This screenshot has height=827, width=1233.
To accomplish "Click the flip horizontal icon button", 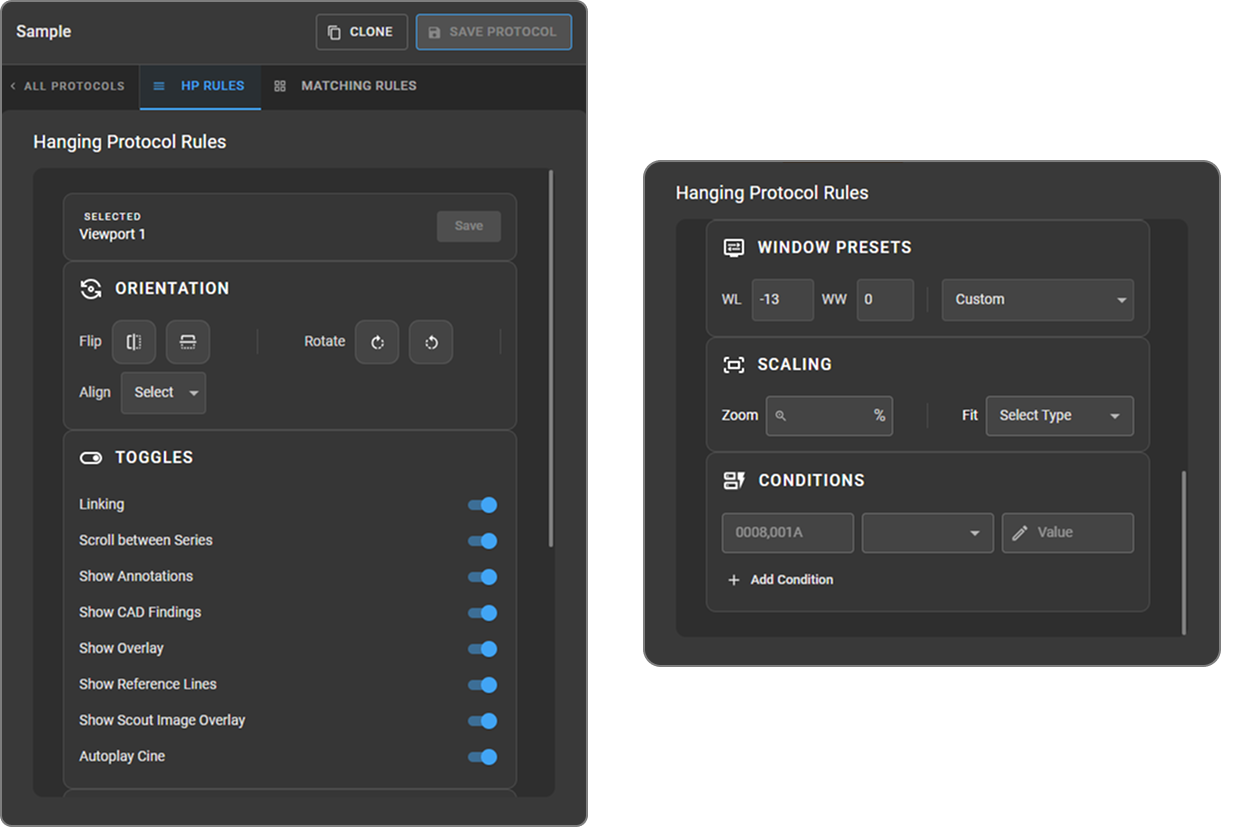I will click(x=134, y=342).
